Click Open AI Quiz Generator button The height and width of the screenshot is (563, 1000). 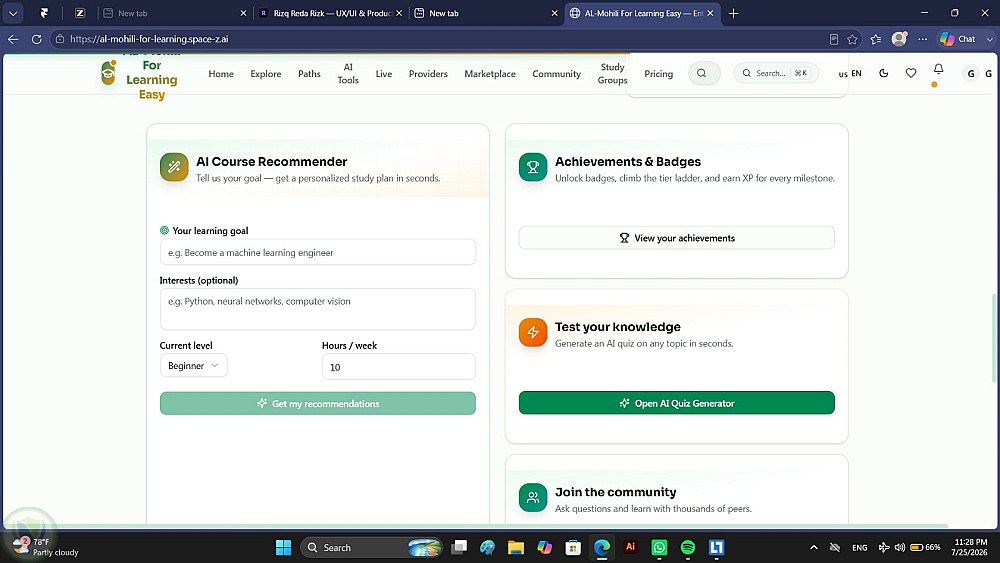click(x=676, y=403)
